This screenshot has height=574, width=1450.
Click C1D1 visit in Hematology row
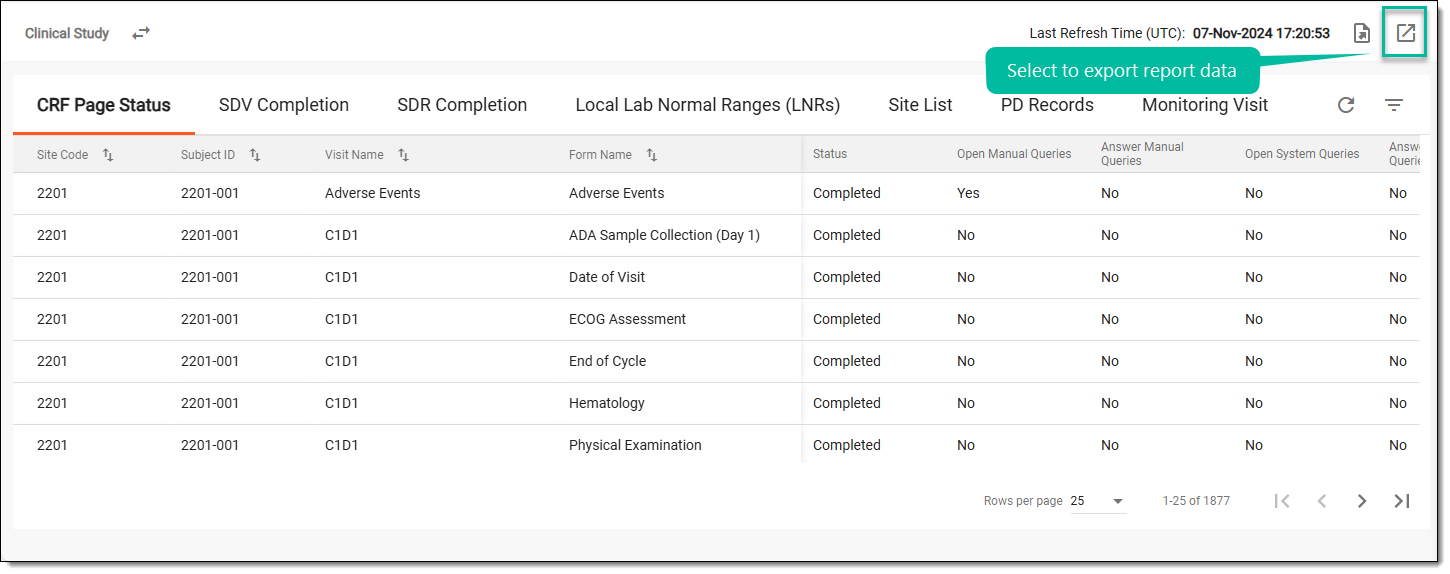coord(341,403)
